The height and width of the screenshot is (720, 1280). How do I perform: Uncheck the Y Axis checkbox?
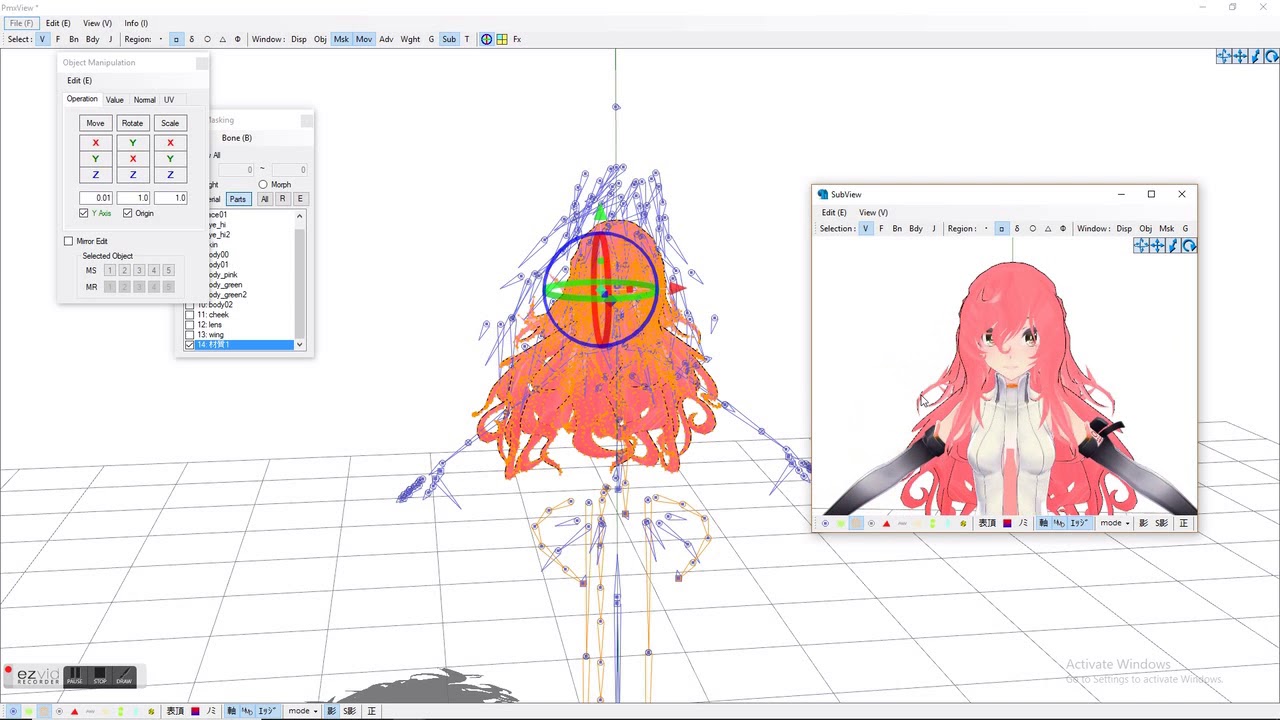(x=84, y=213)
